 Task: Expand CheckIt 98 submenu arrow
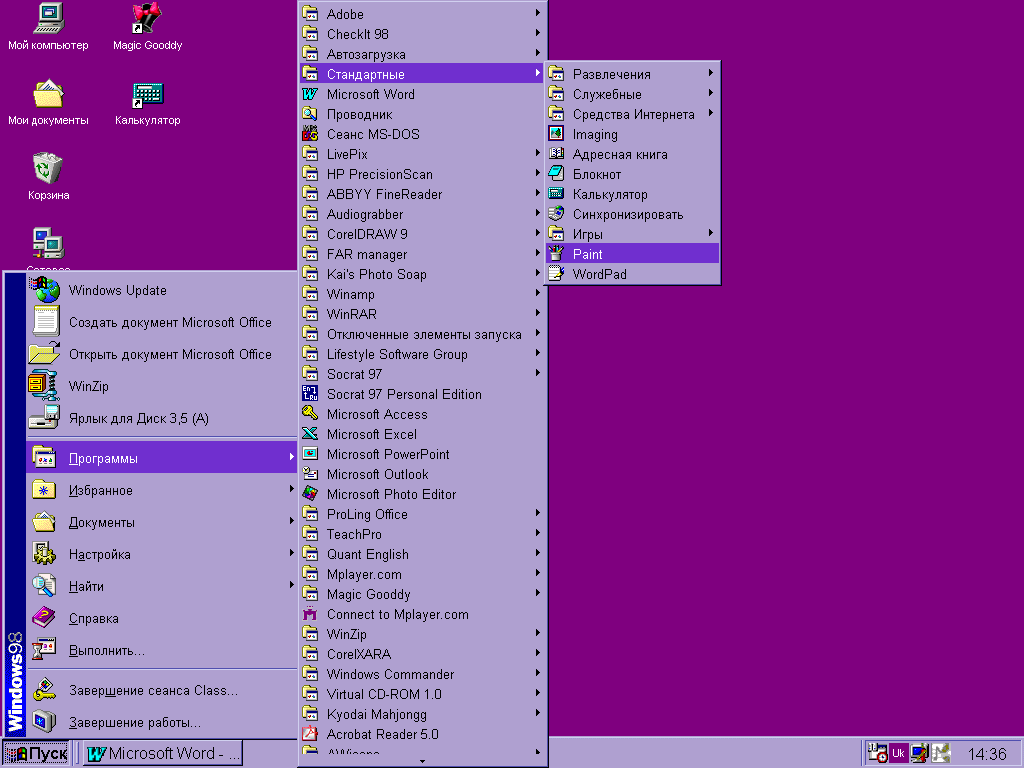(537, 33)
